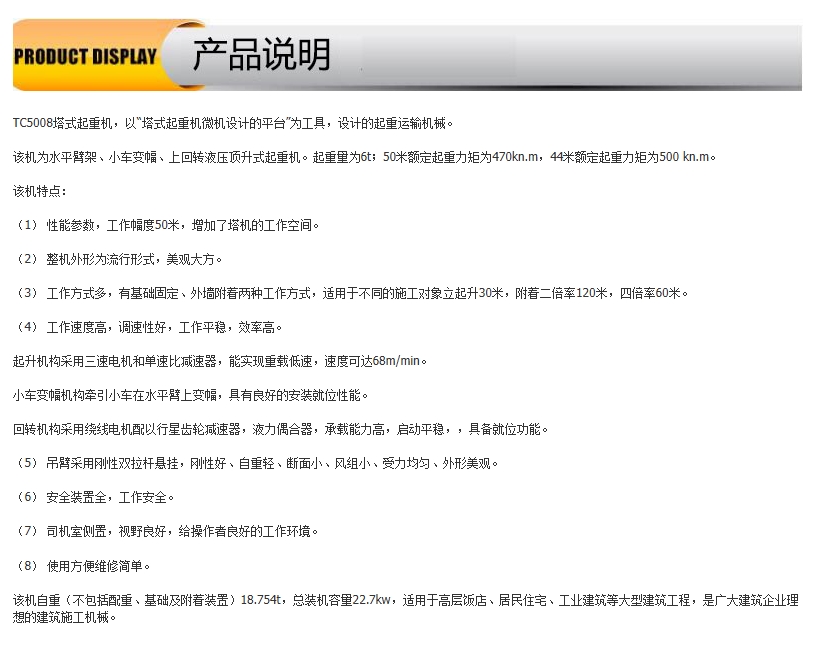The height and width of the screenshot is (672, 815).
Task: Click the 该机特点 line
Action: [x=40, y=191]
